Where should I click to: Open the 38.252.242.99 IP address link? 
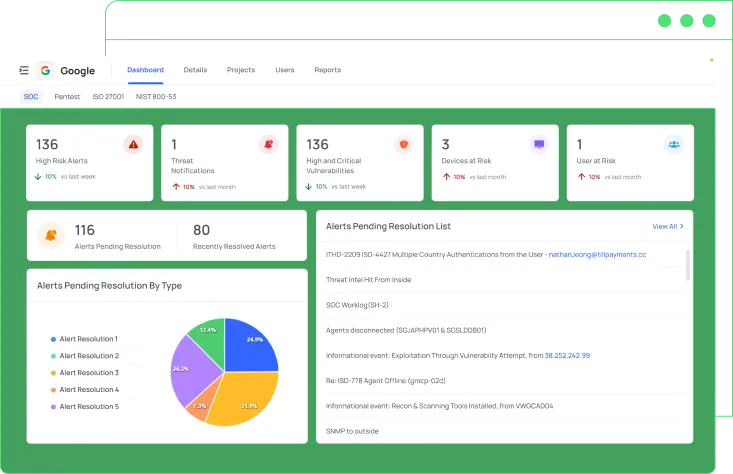(x=567, y=355)
